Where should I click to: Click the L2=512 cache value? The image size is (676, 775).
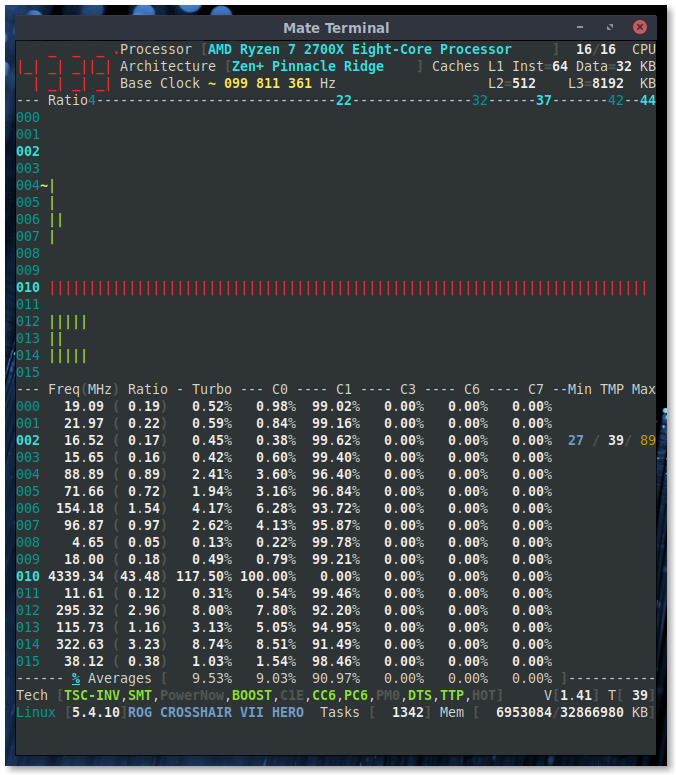tap(511, 83)
